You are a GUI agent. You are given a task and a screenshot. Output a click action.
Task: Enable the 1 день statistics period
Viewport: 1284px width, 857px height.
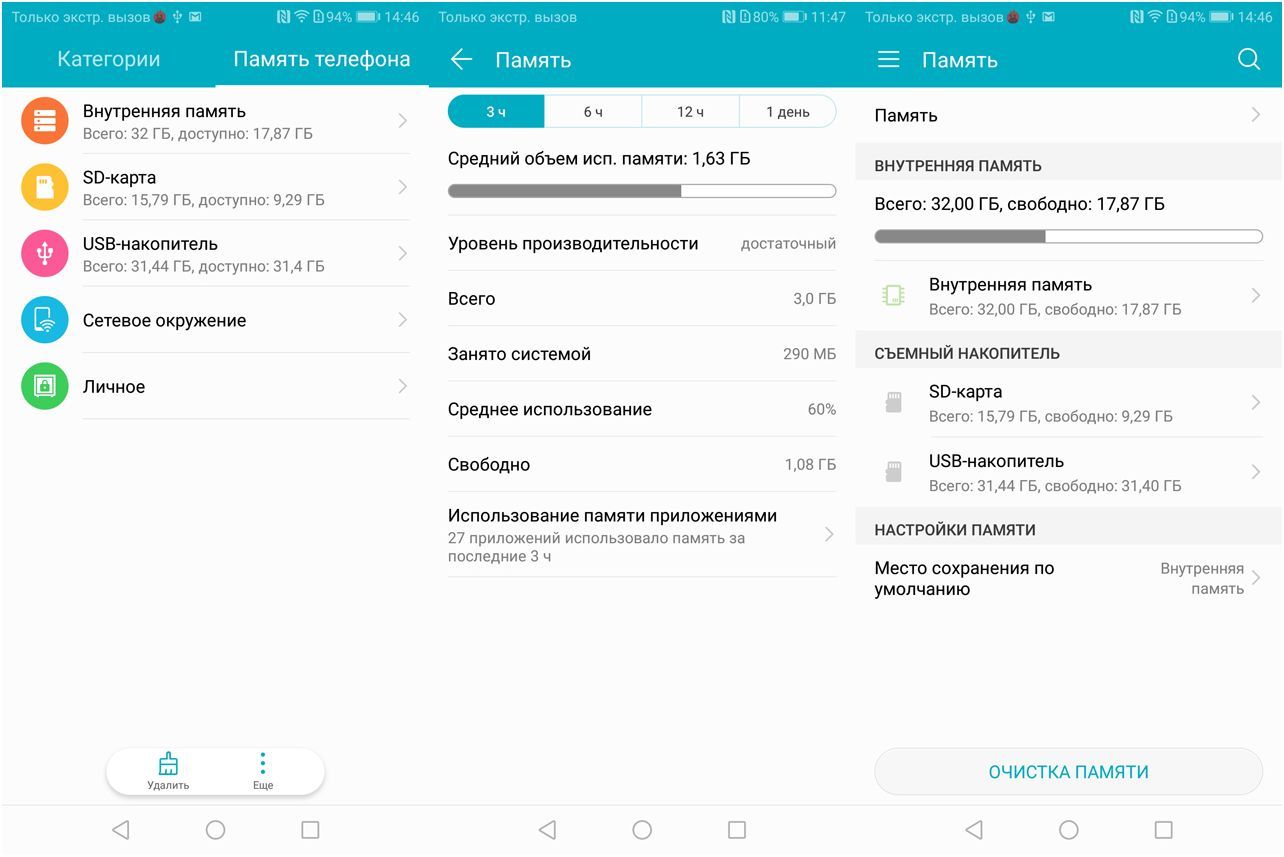click(788, 111)
